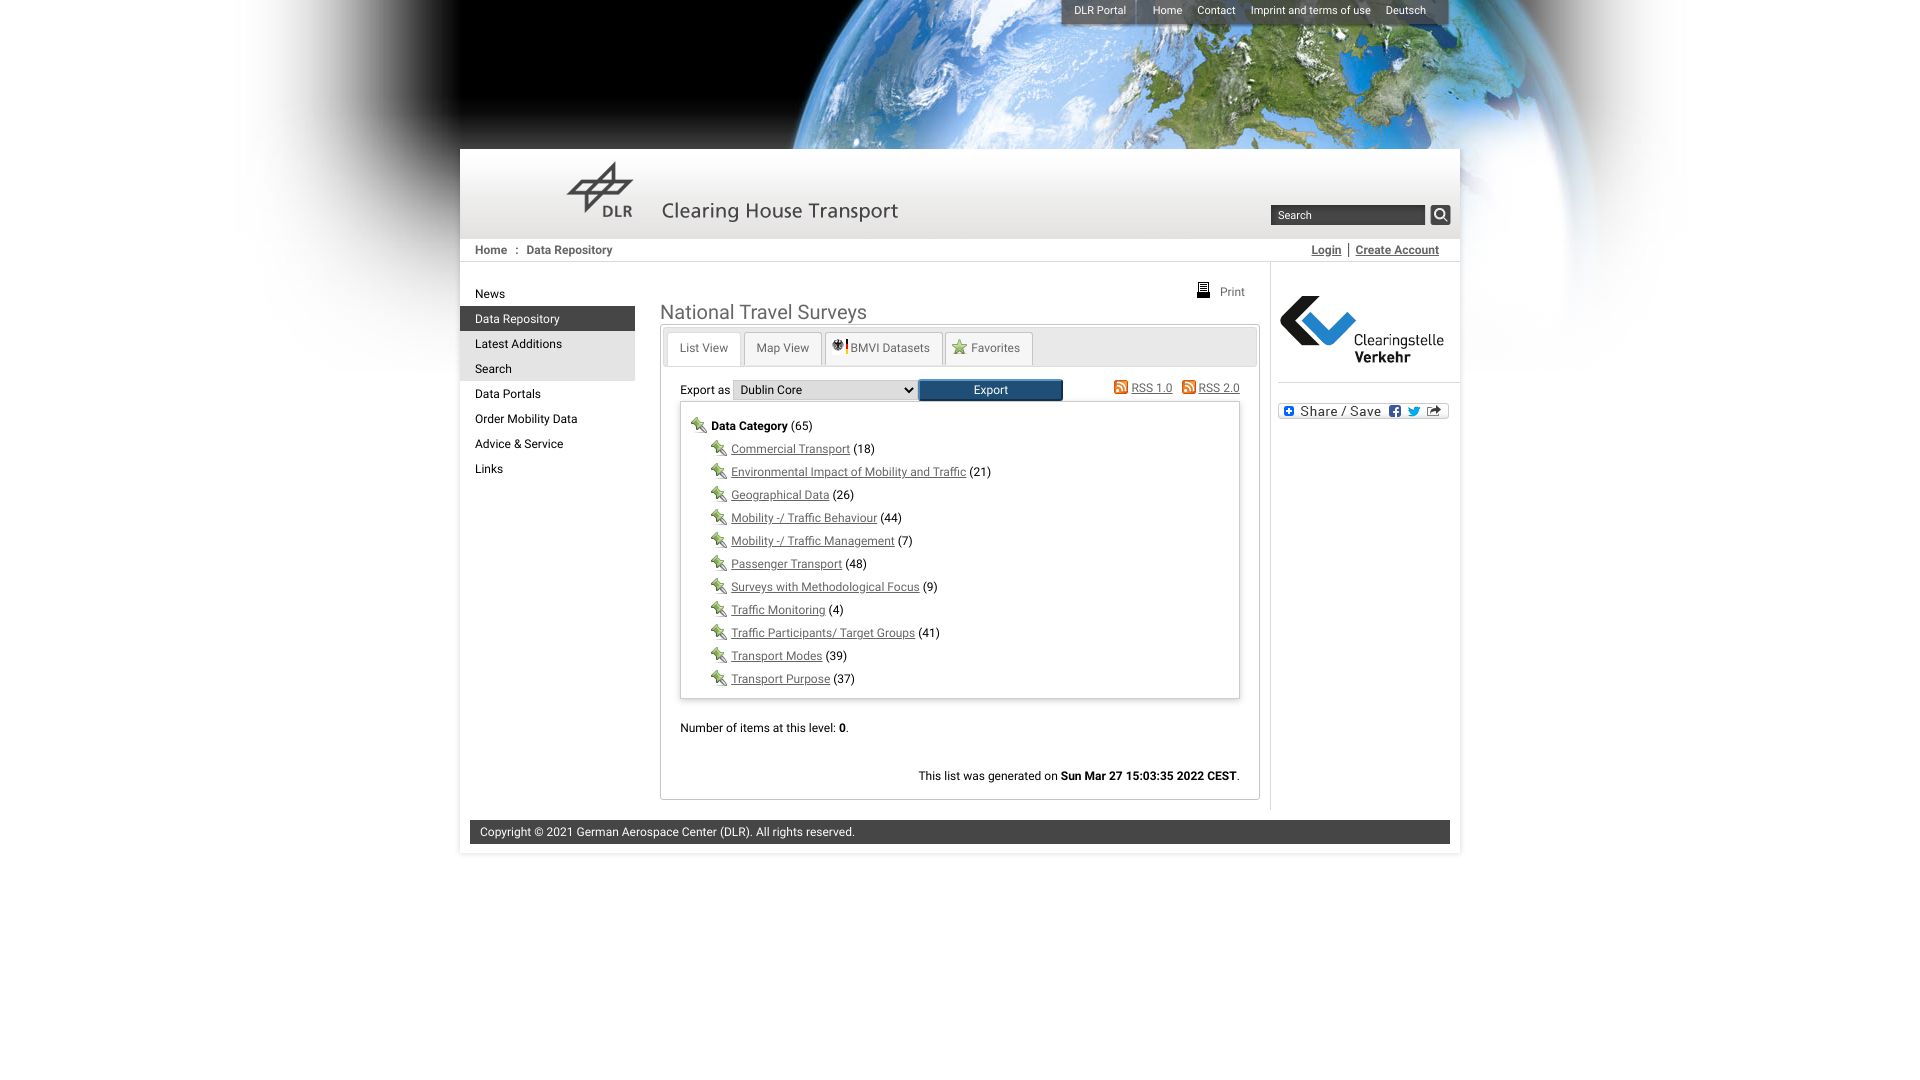Click the Geographical Data tree item

pos(779,495)
